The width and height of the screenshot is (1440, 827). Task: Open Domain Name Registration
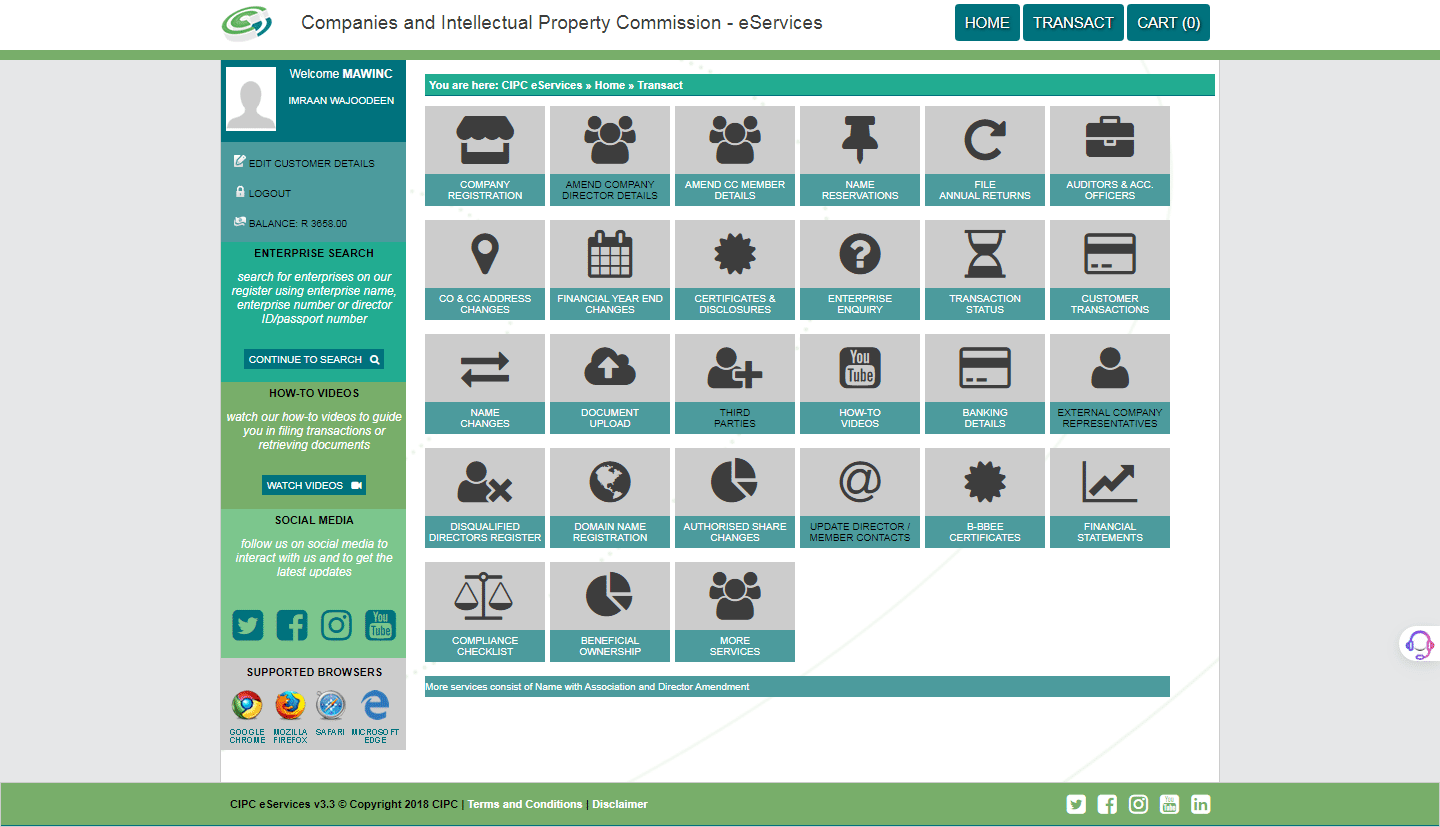pos(609,497)
